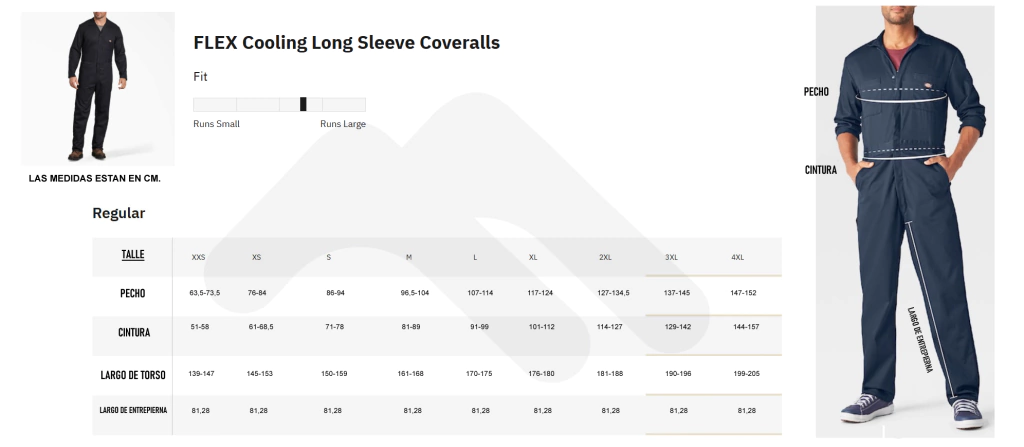Select the XXS size column header

coord(198,257)
